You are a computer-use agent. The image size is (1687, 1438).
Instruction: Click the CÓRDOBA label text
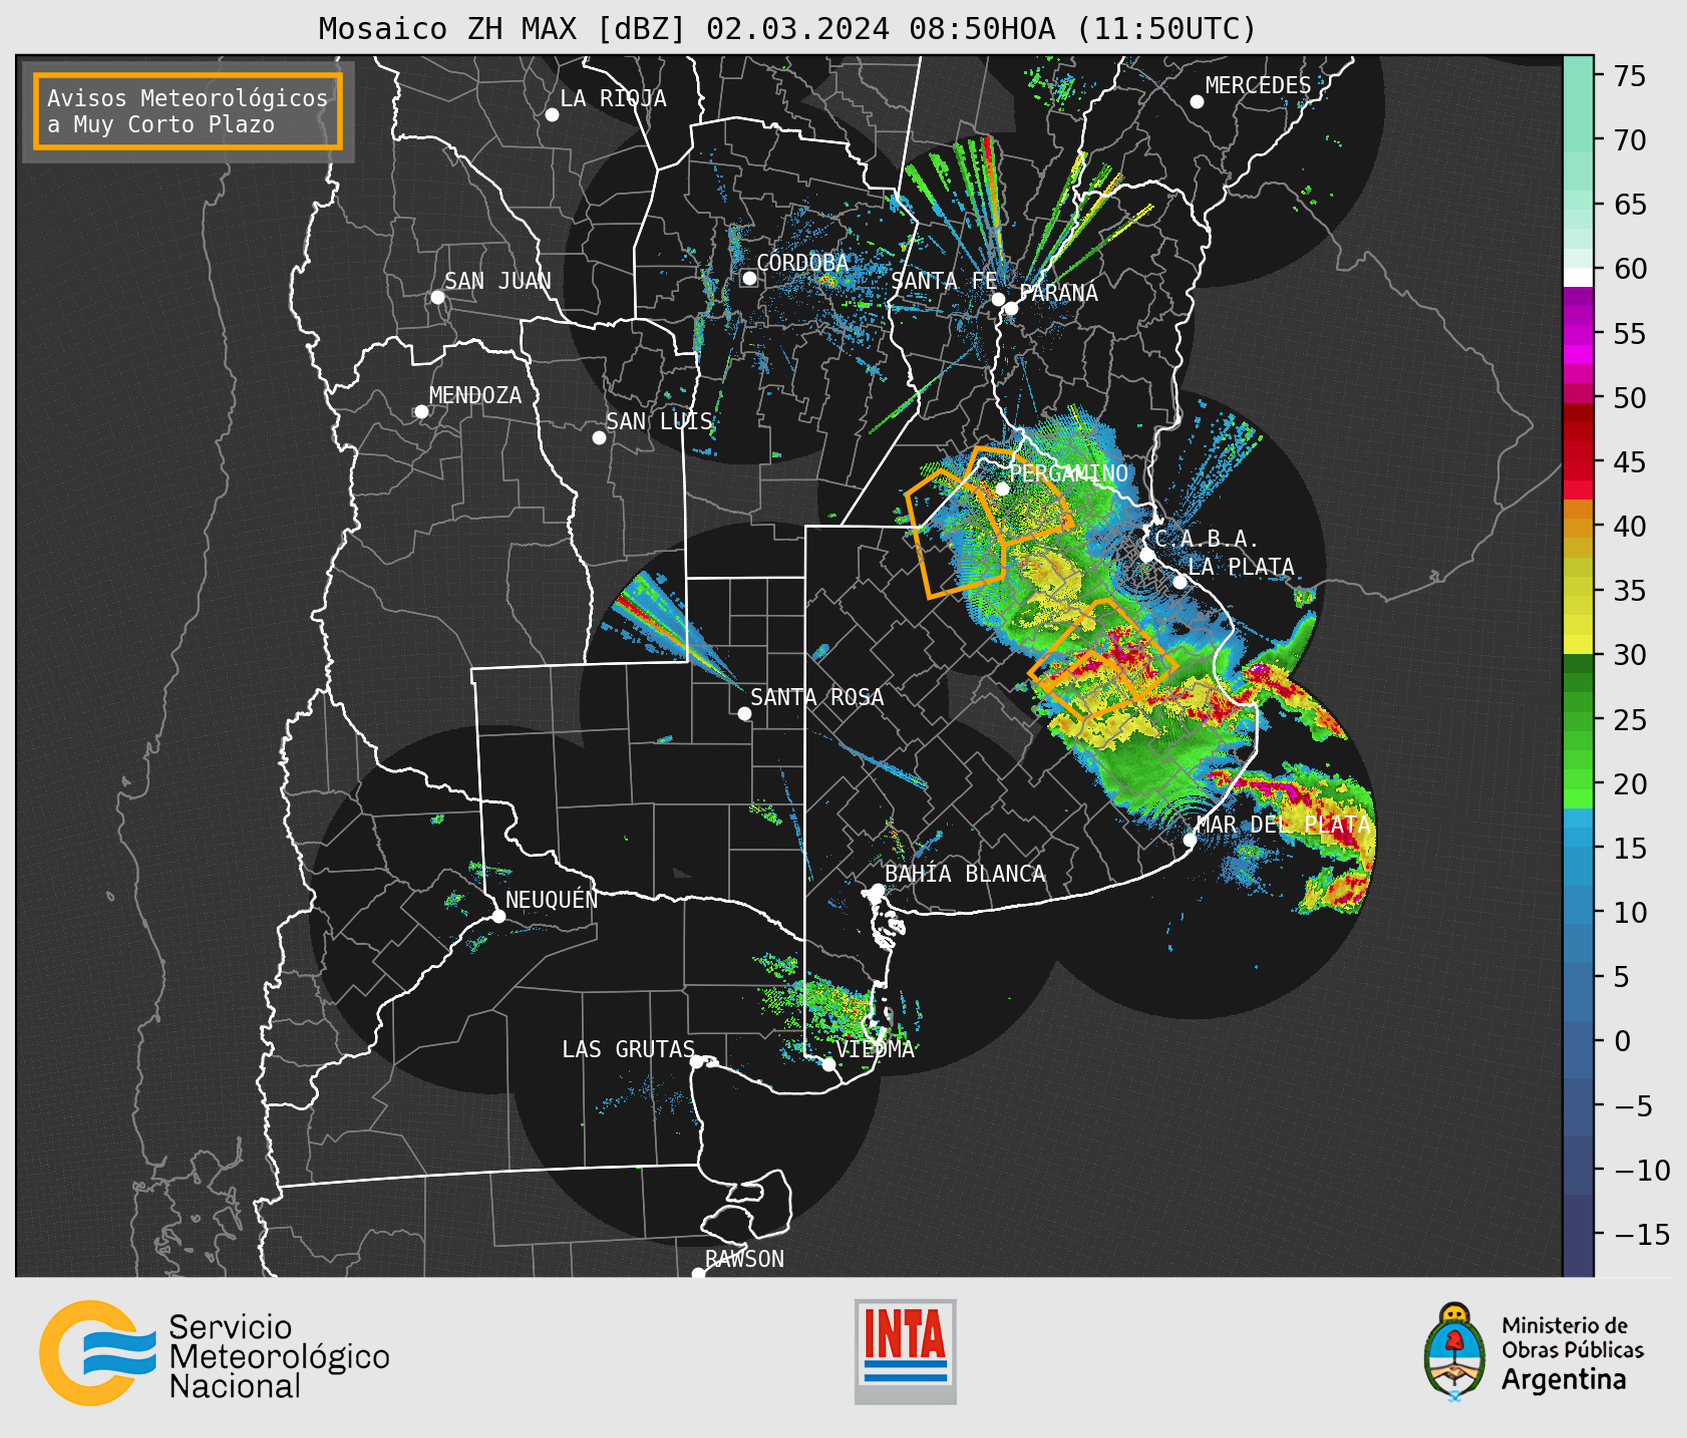tap(803, 263)
